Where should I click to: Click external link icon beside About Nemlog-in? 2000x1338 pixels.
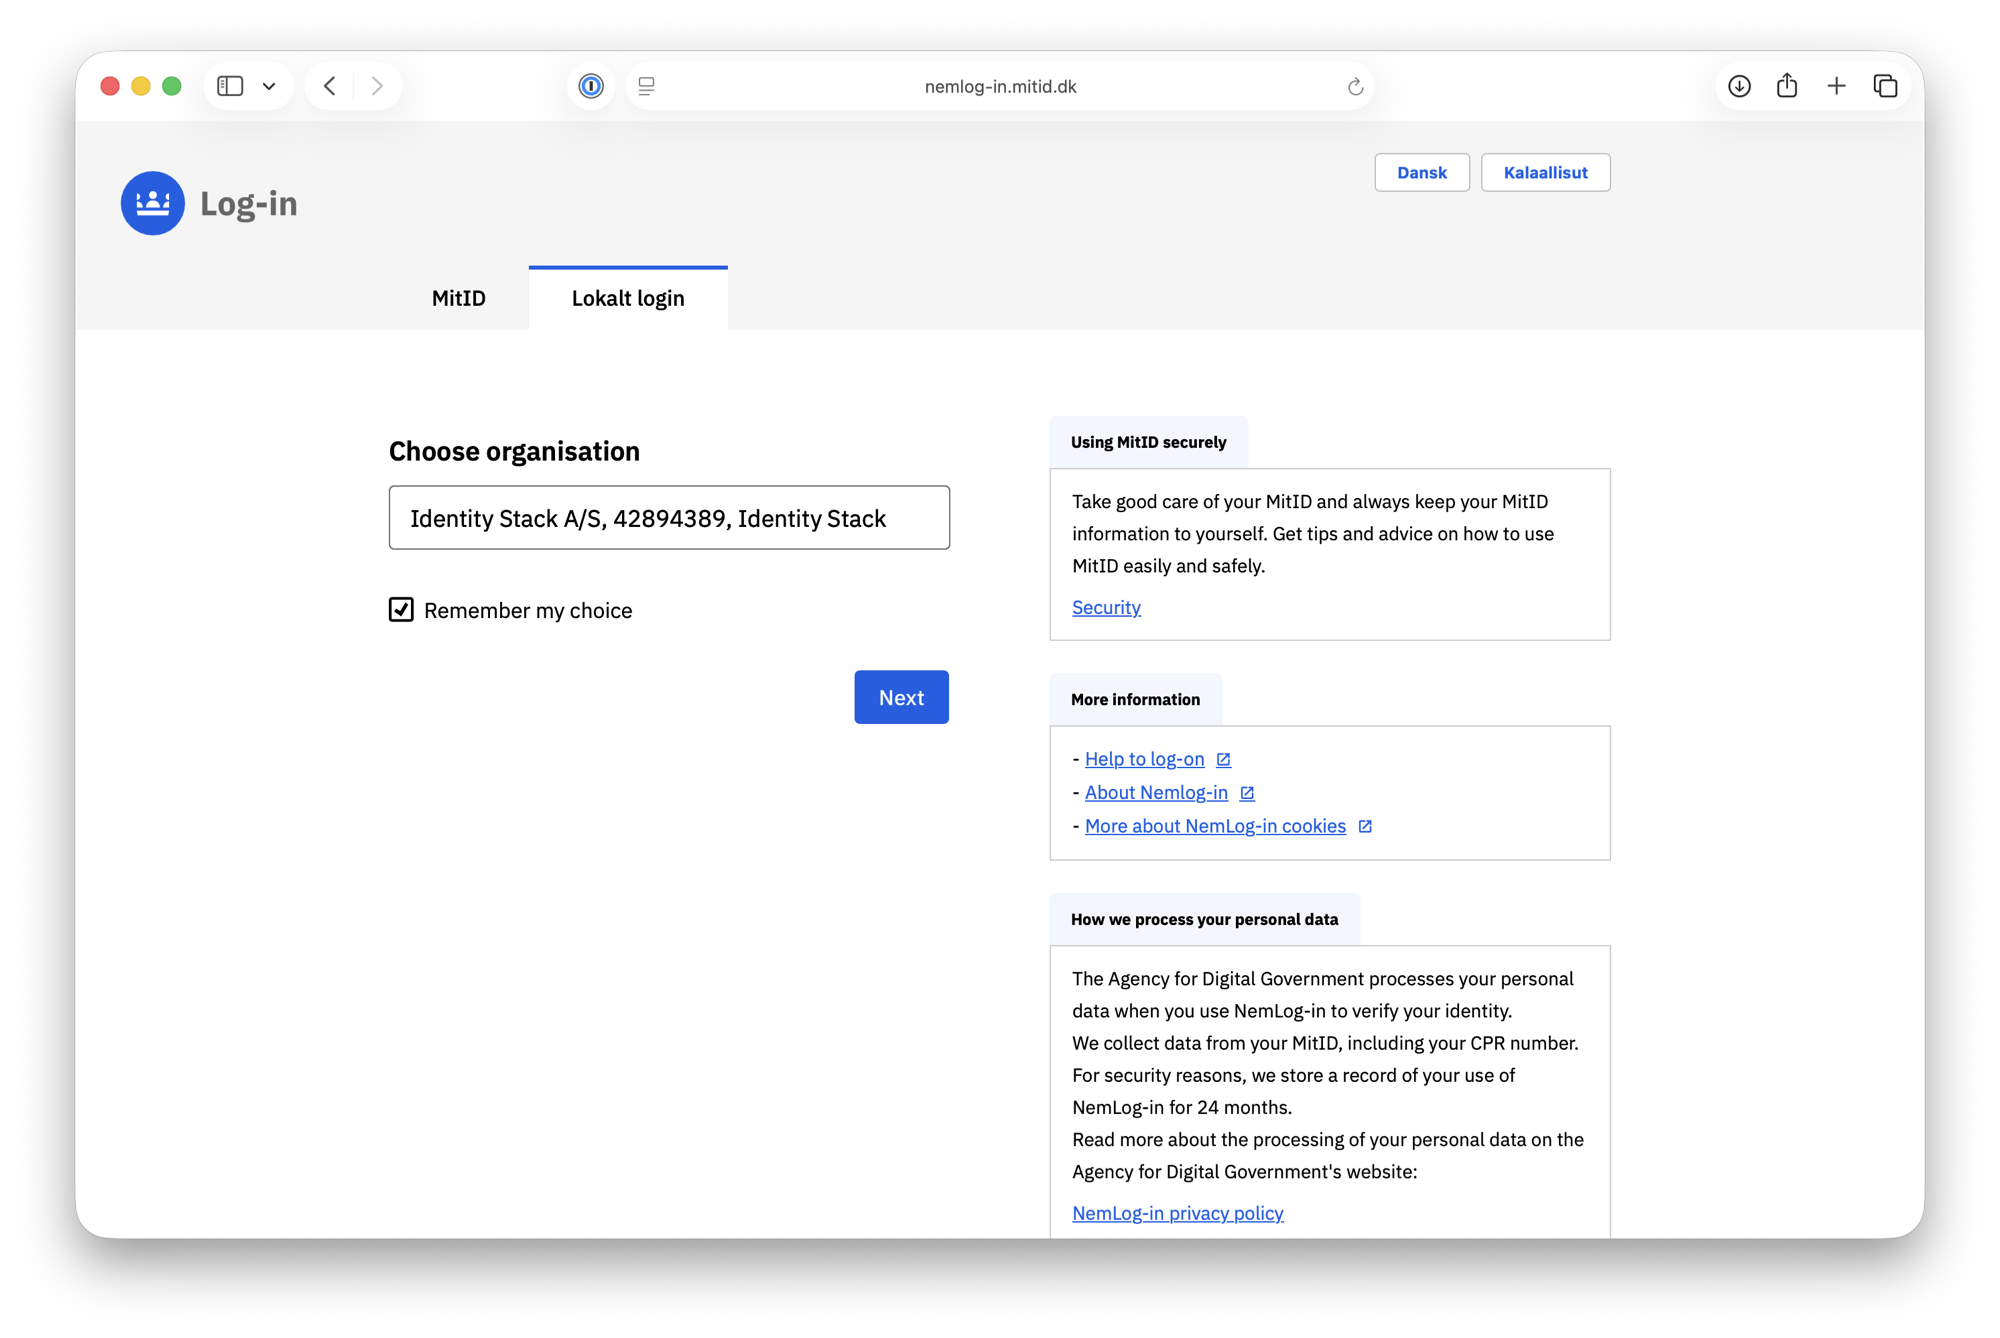point(1247,793)
